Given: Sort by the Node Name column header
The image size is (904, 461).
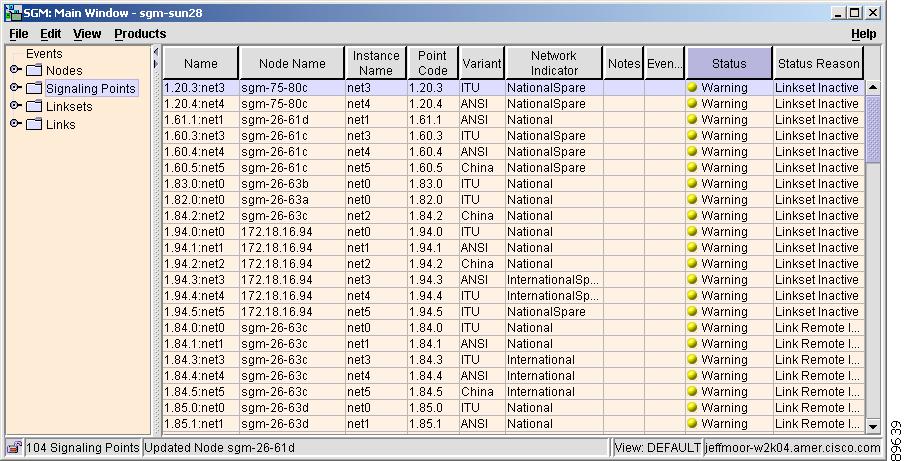Looking at the screenshot, I should coord(292,63).
